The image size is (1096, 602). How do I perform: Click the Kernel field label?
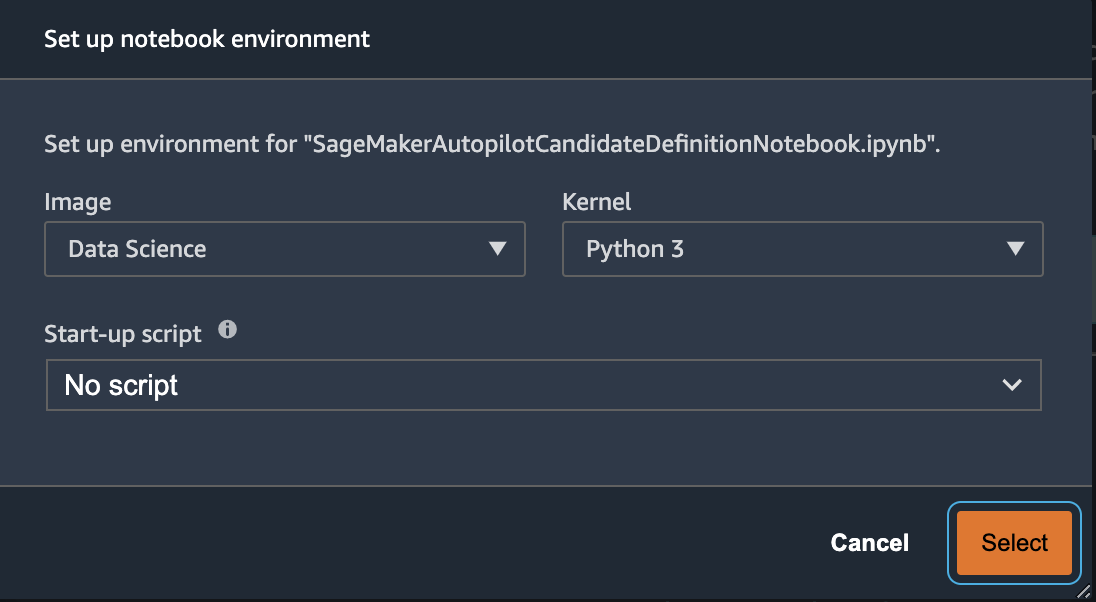pyautogui.click(x=597, y=202)
